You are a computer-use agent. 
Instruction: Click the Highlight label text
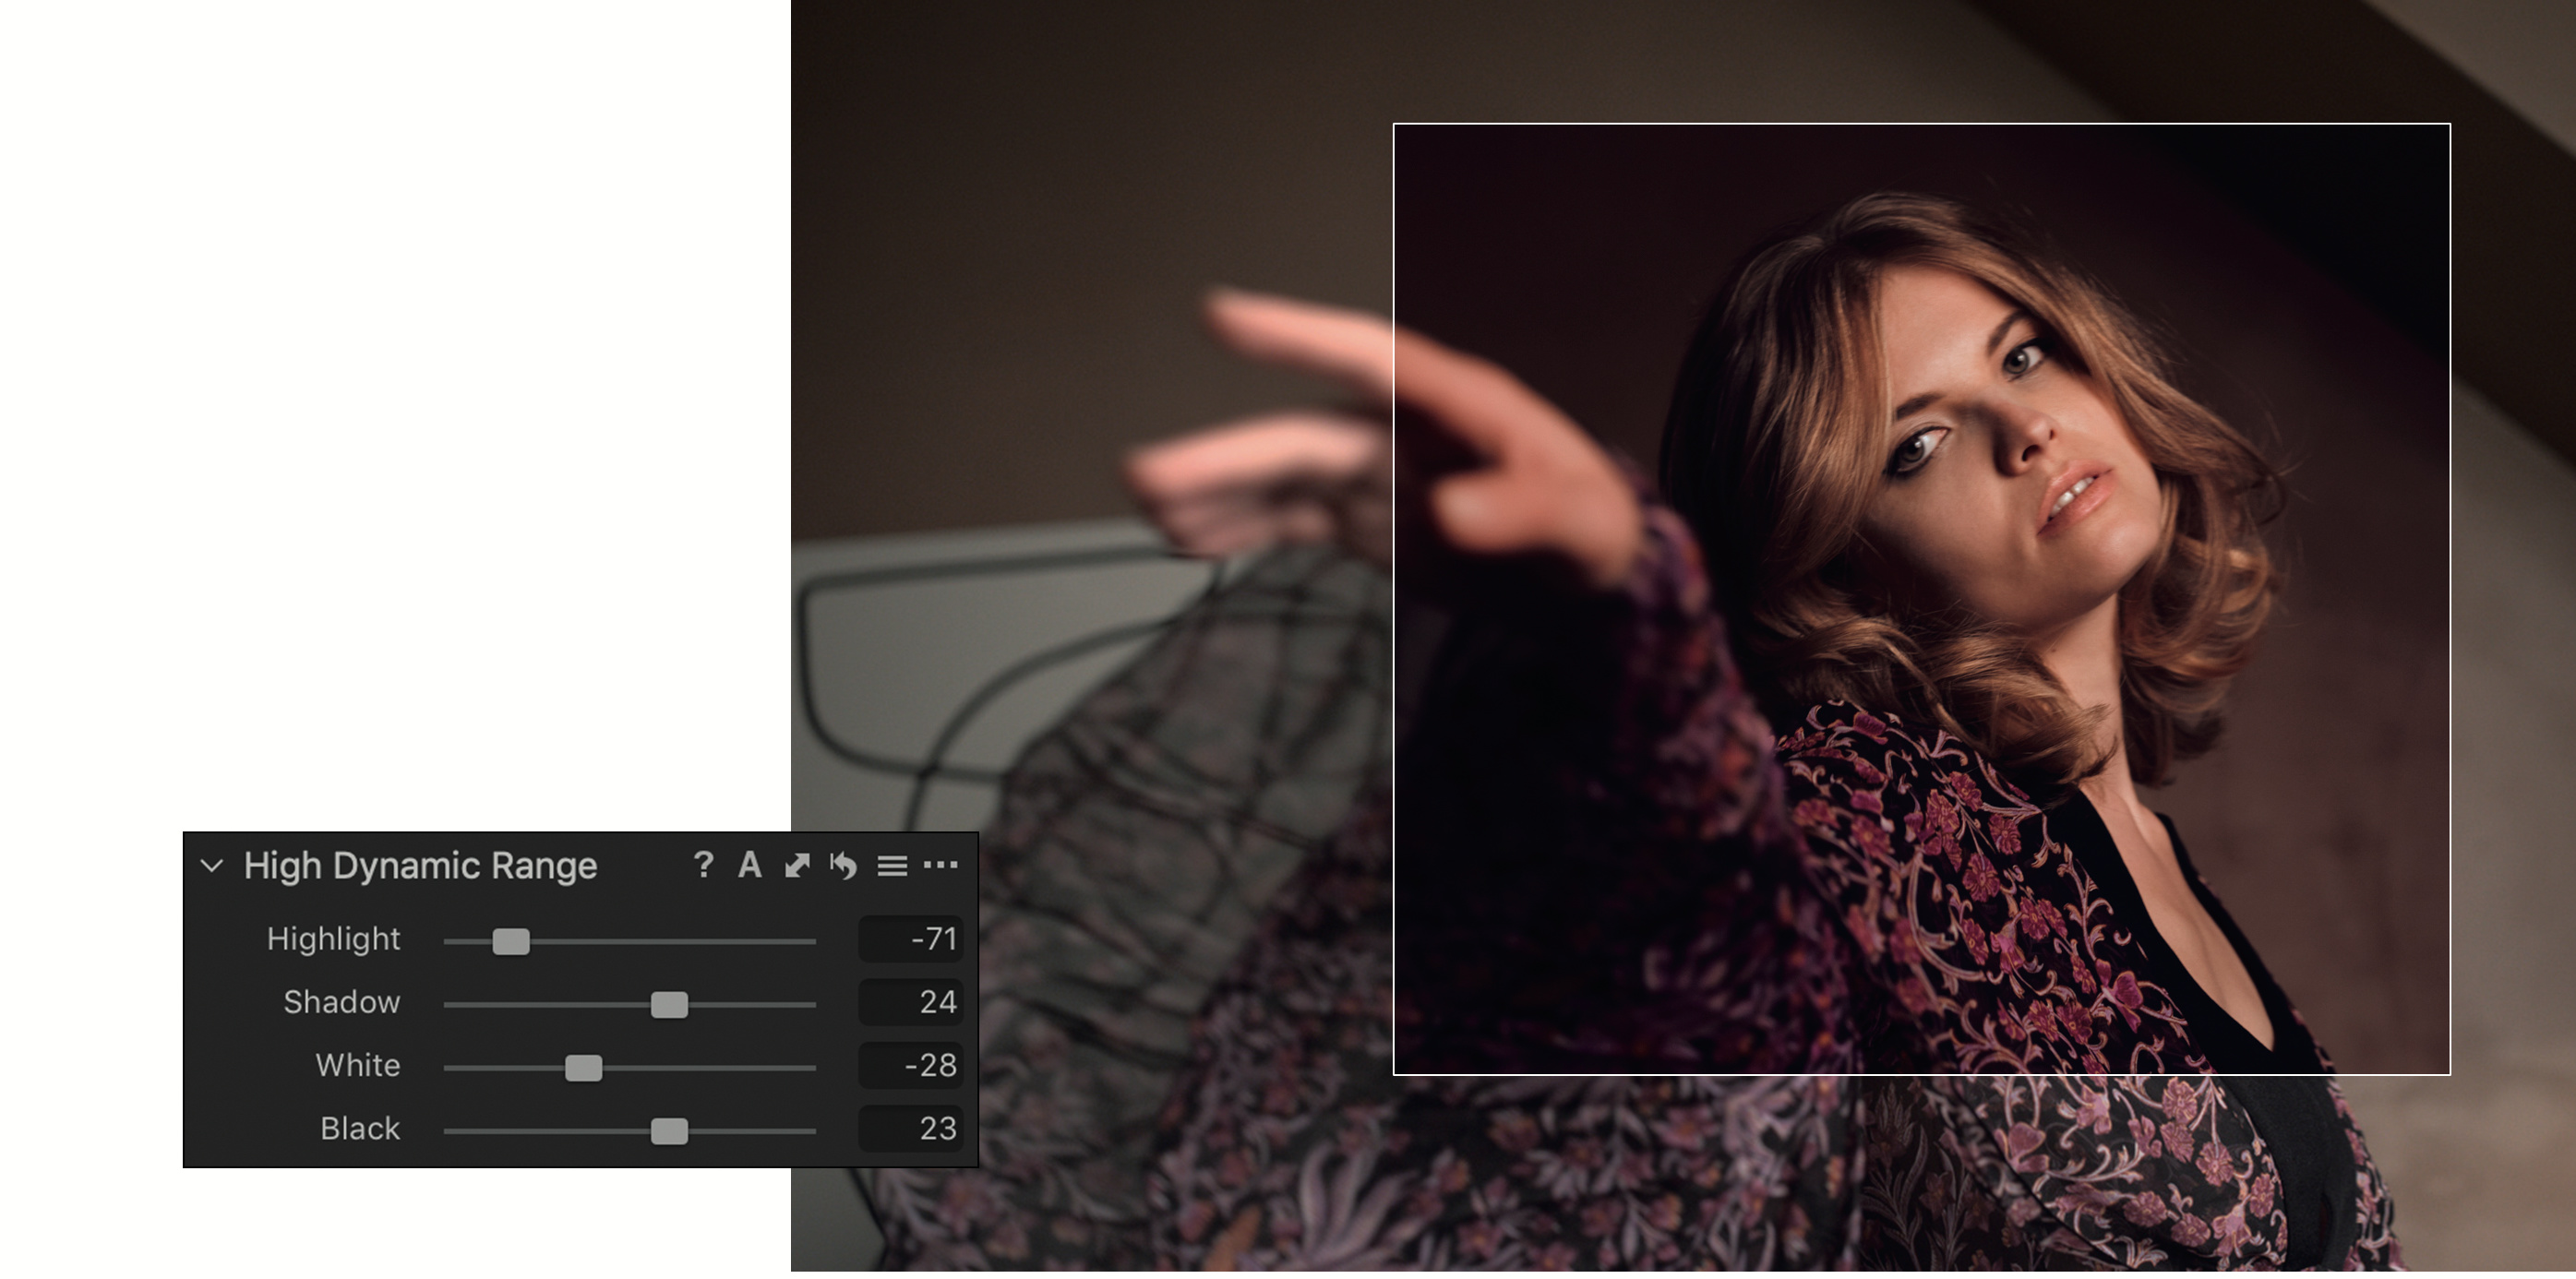(x=333, y=939)
